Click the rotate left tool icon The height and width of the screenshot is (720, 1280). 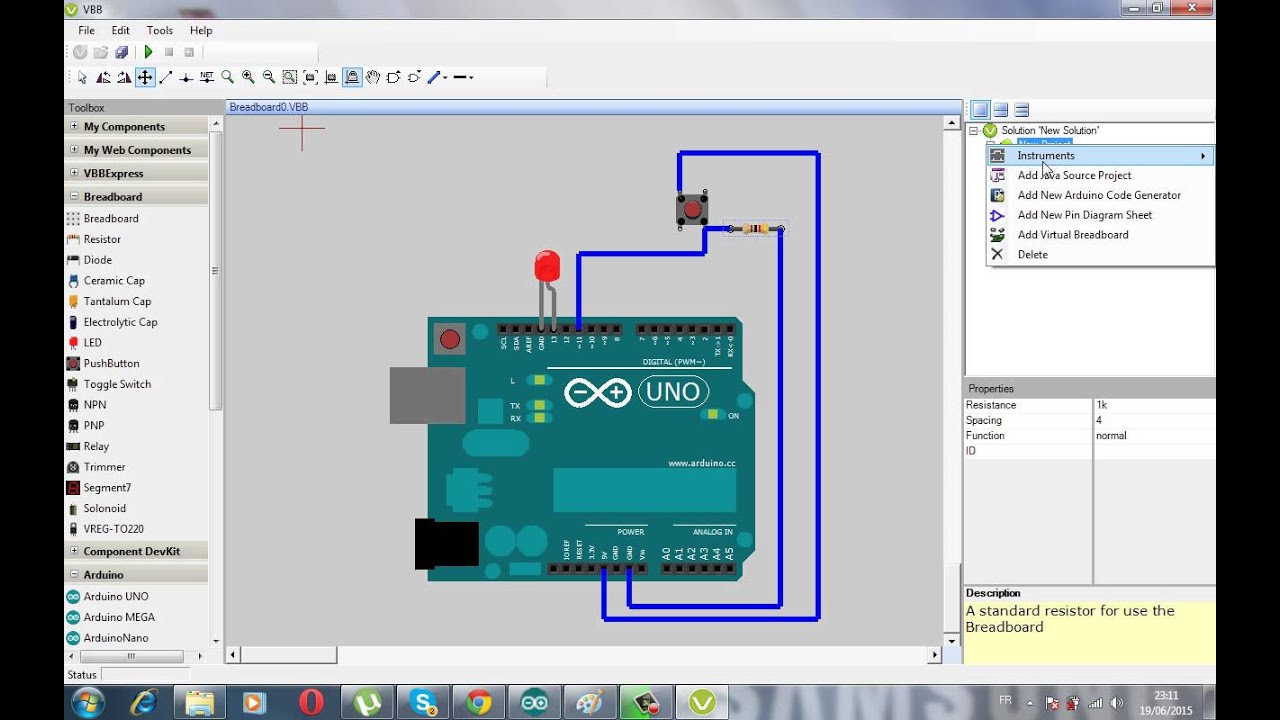103,77
